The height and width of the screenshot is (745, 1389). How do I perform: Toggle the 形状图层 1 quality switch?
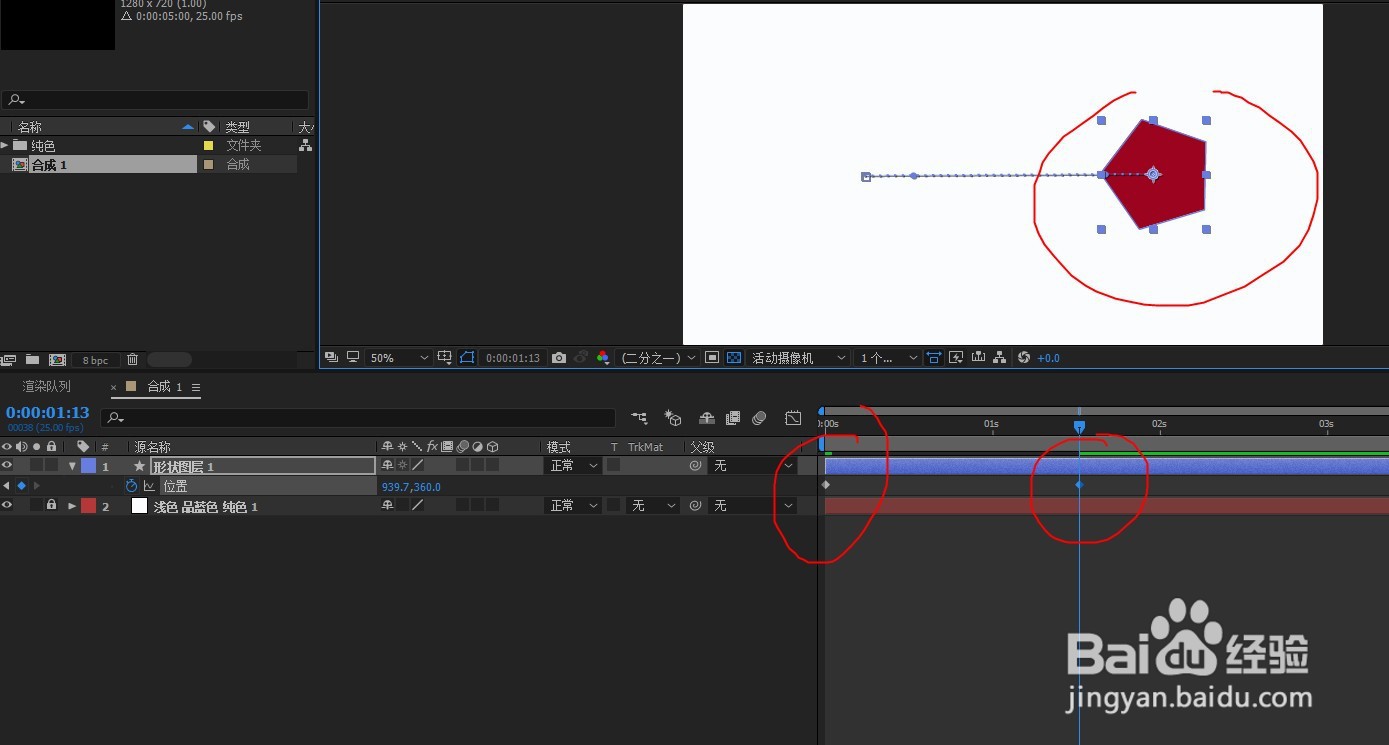coord(418,466)
